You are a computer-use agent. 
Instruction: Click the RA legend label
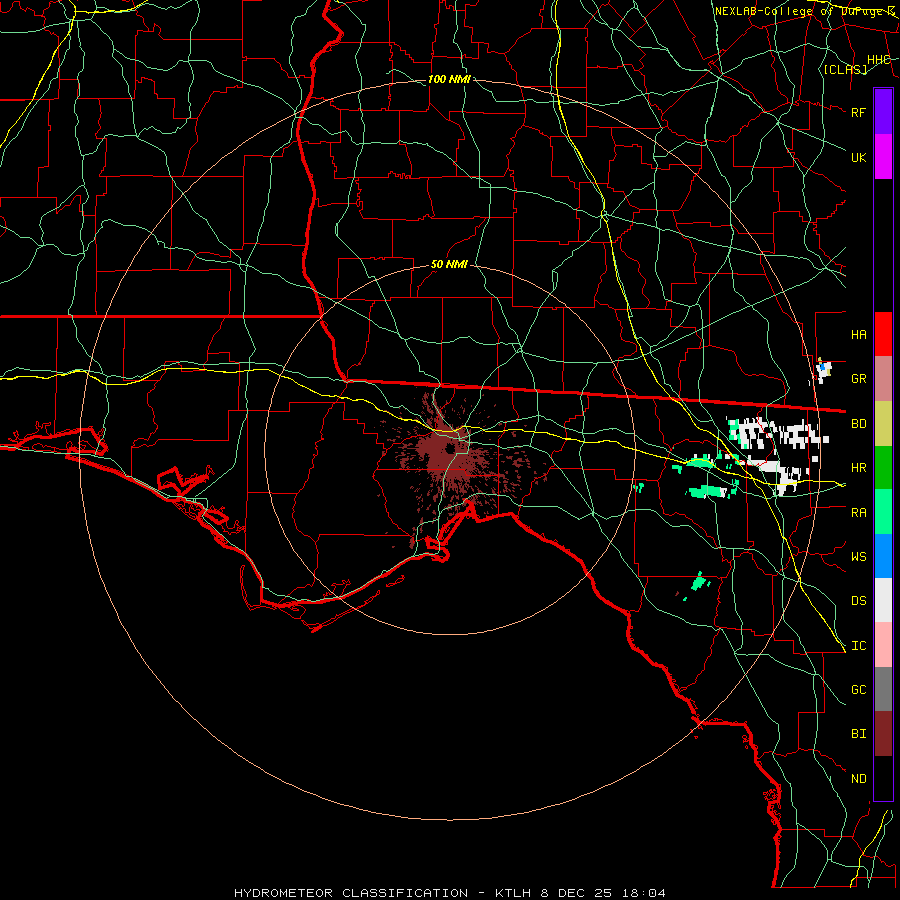[859, 513]
